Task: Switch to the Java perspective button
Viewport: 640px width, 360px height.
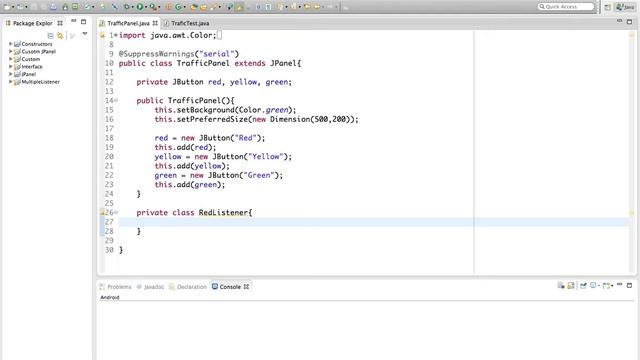Action: pyautogui.click(x=625, y=7)
